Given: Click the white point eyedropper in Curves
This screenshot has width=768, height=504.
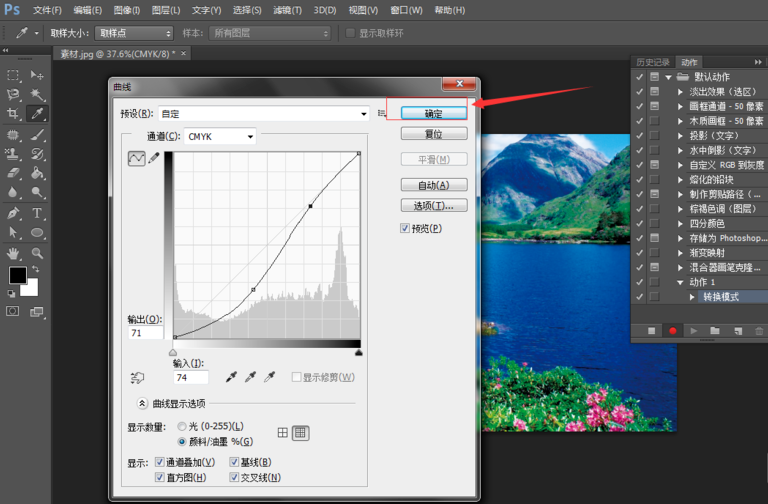Looking at the screenshot, I should click(x=269, y=377).
